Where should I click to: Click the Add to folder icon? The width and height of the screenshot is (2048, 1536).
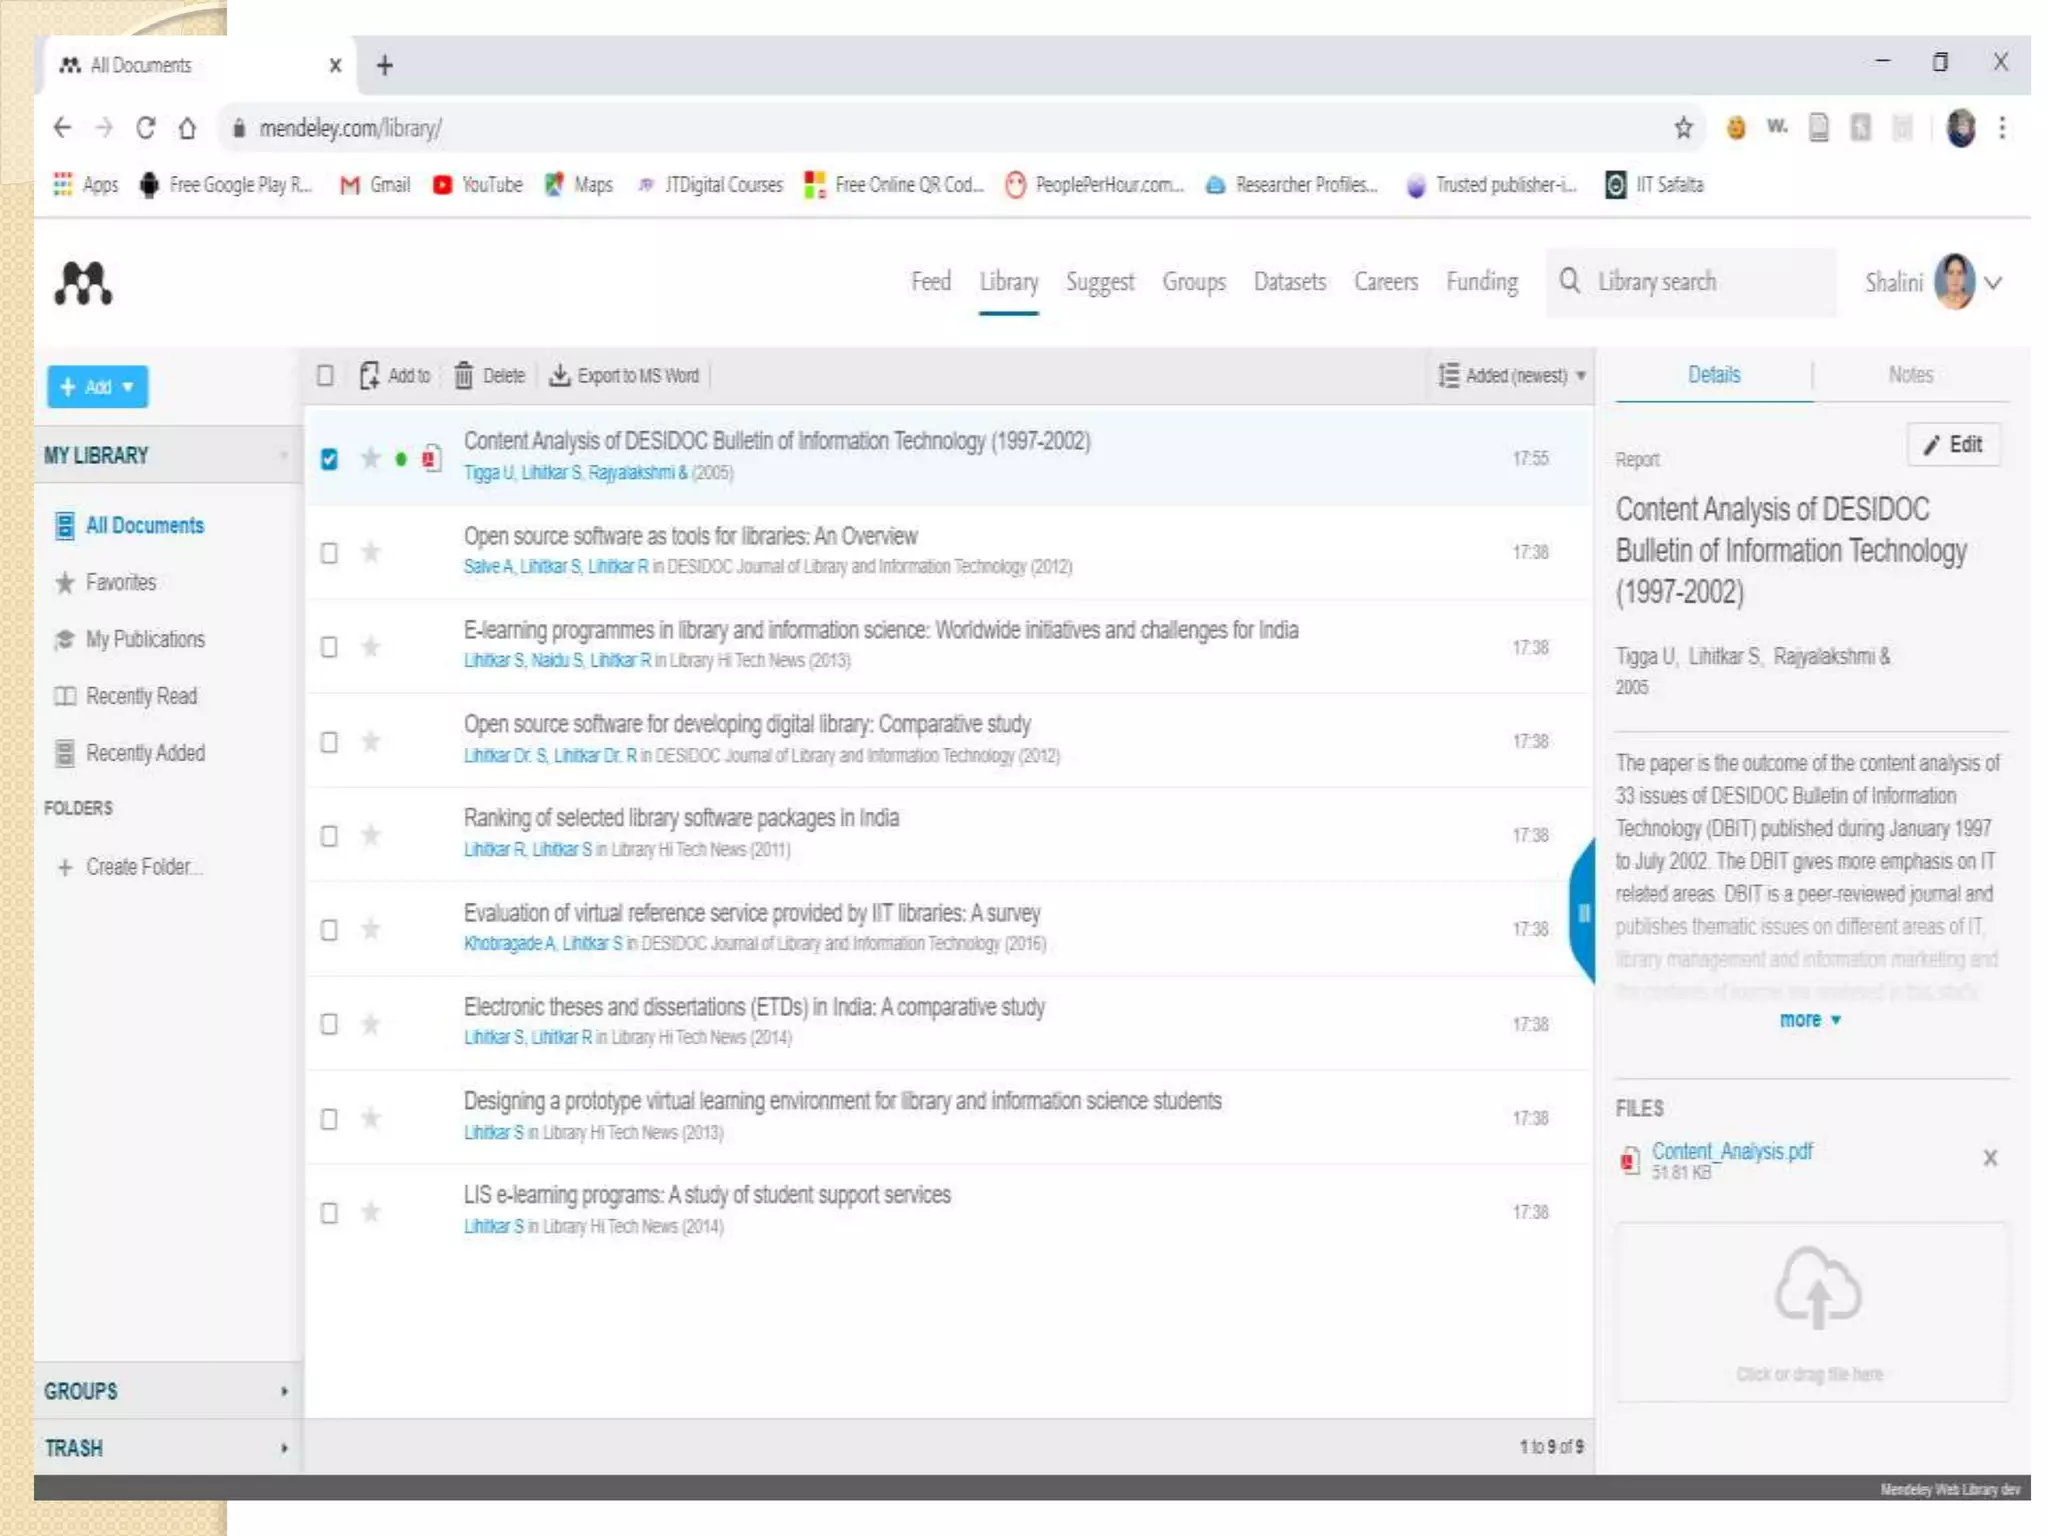tap(369, 376)
